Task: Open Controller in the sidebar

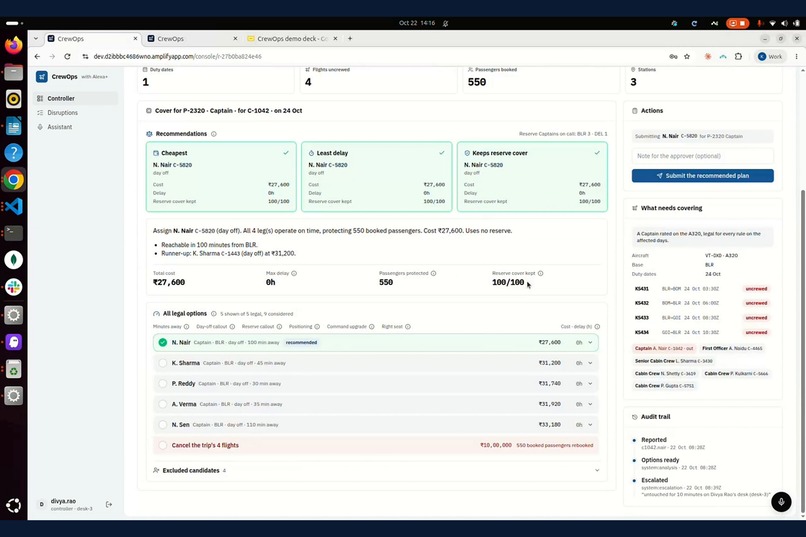Action: pyautogui.click(x=76, y=98)
